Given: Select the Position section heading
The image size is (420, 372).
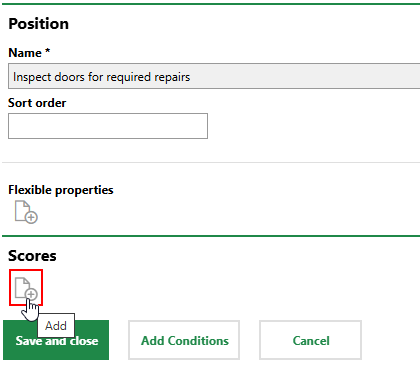Looking at the screenshot, I should 39,24.
